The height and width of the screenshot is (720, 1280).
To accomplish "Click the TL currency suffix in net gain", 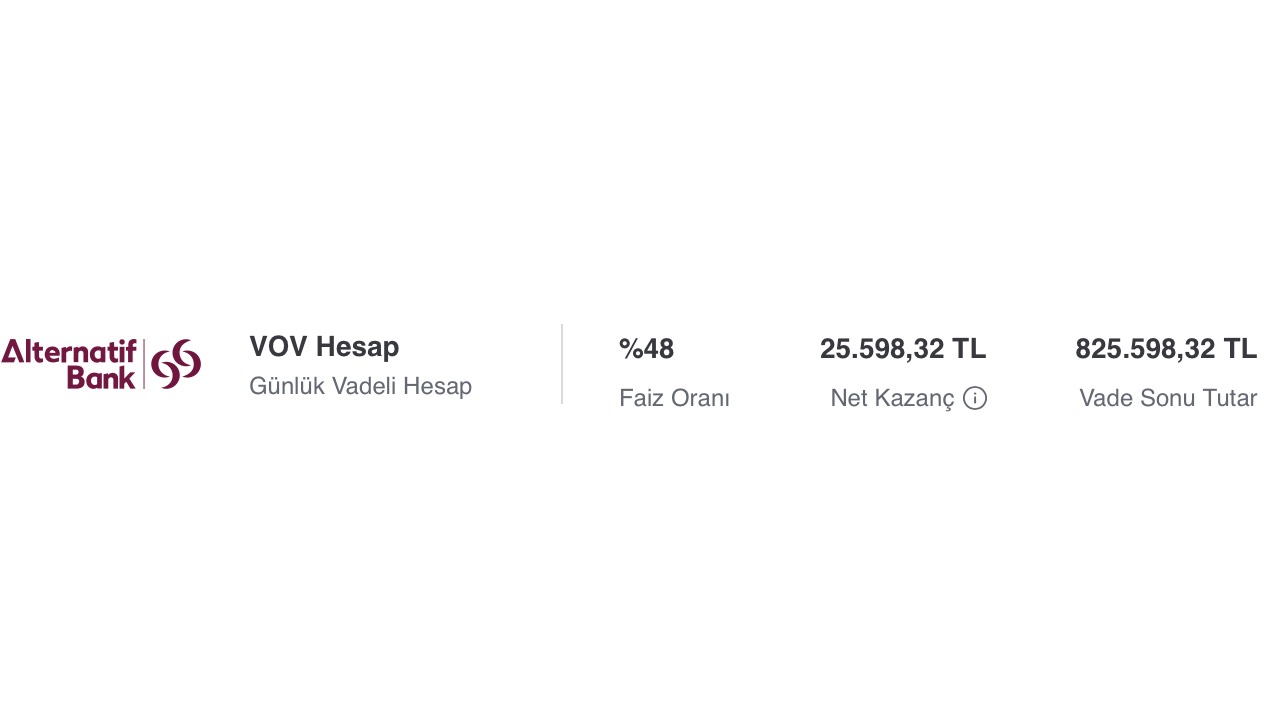I will [x=969, y=349].
